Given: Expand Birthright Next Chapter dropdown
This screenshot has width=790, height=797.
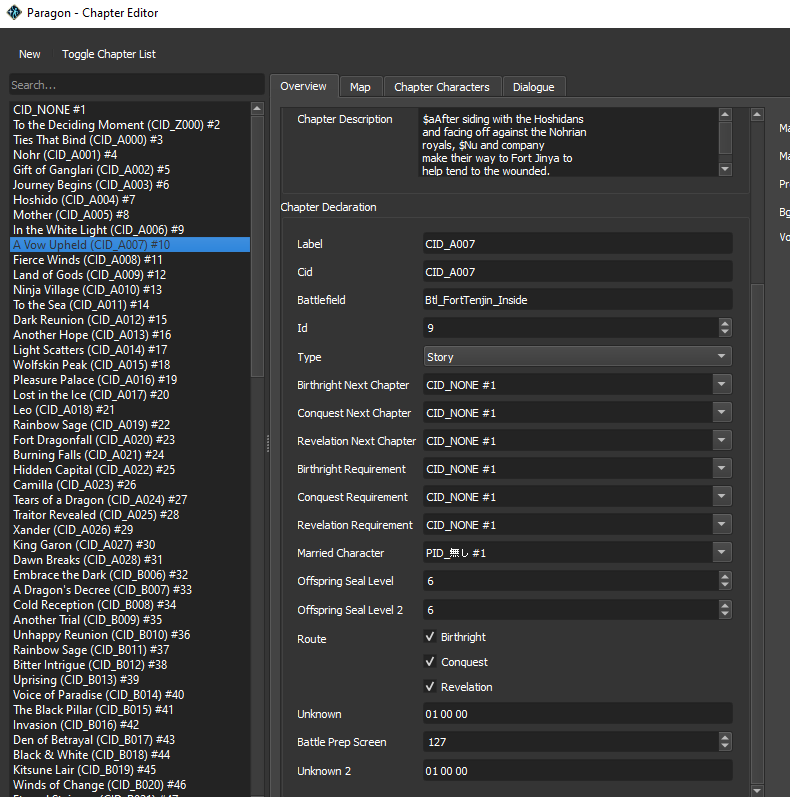Looking at the screenshot, I should [x=721, y=384].
